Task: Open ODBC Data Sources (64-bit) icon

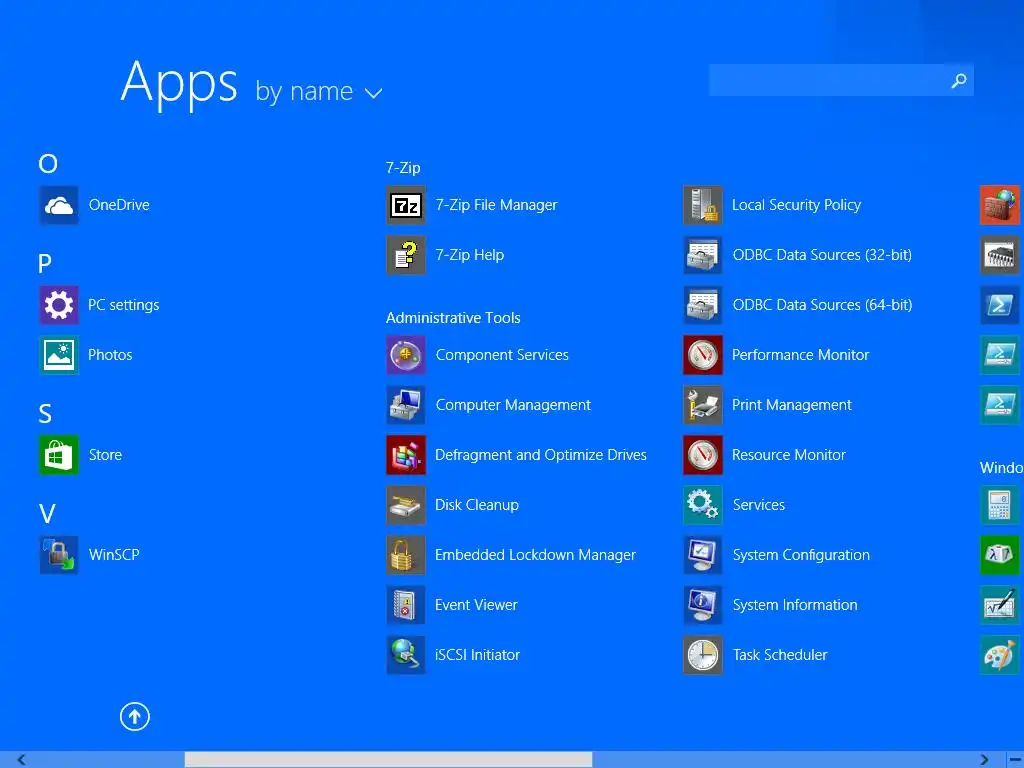Action: (703, 305)
